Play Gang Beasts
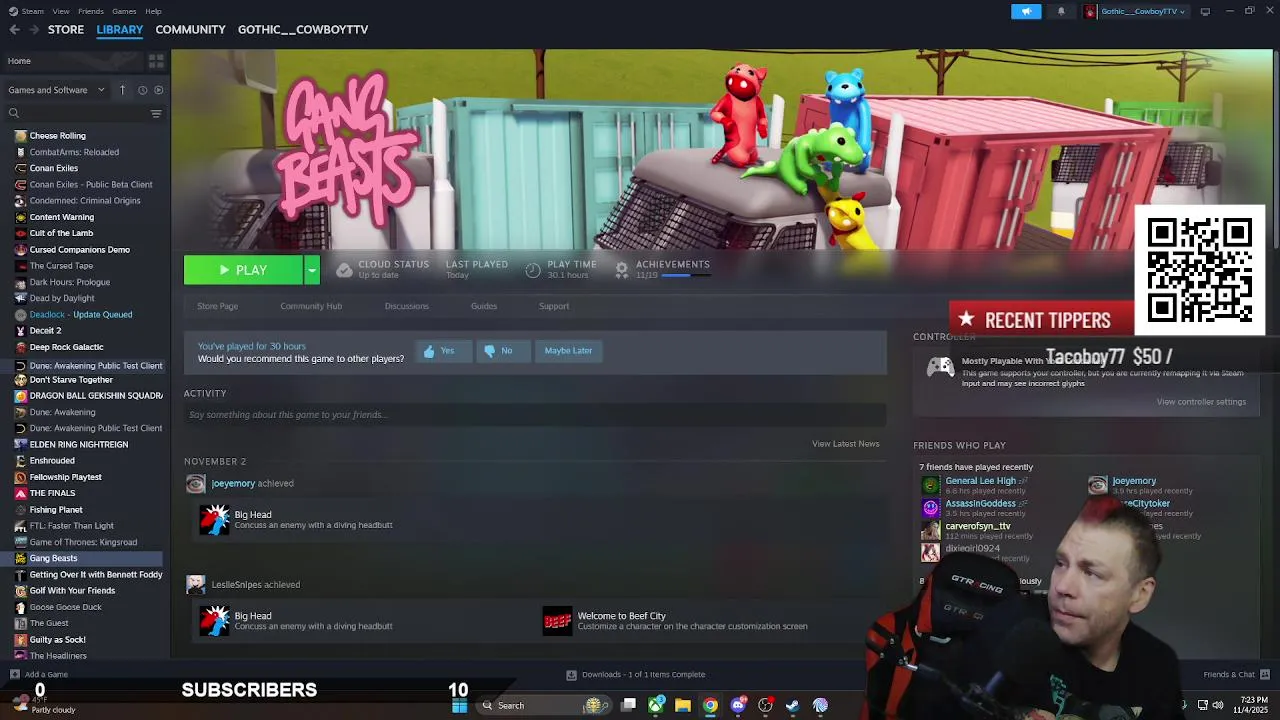 click(x=243, y=270)
